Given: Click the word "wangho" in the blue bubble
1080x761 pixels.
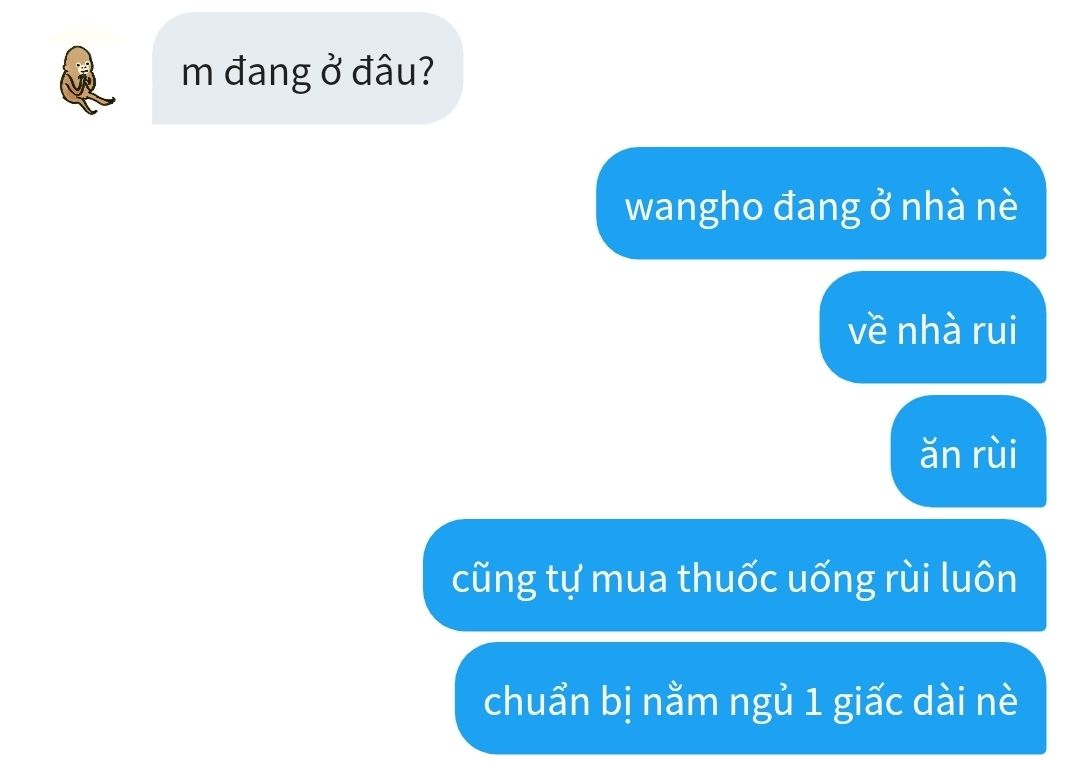Looking at the screenshot, I should point(694,207).
